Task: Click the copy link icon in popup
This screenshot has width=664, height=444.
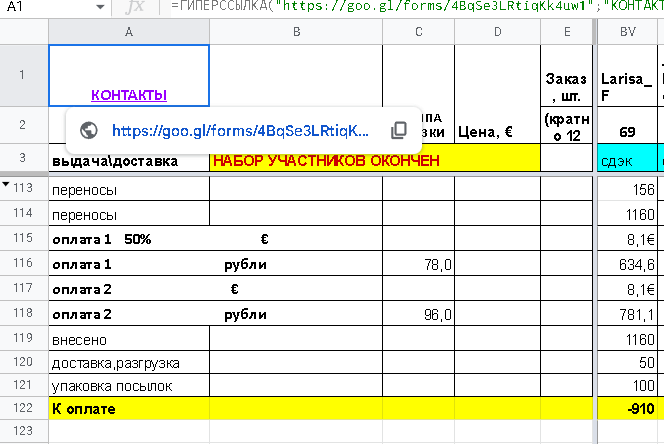Action: (x=398, y=130)
